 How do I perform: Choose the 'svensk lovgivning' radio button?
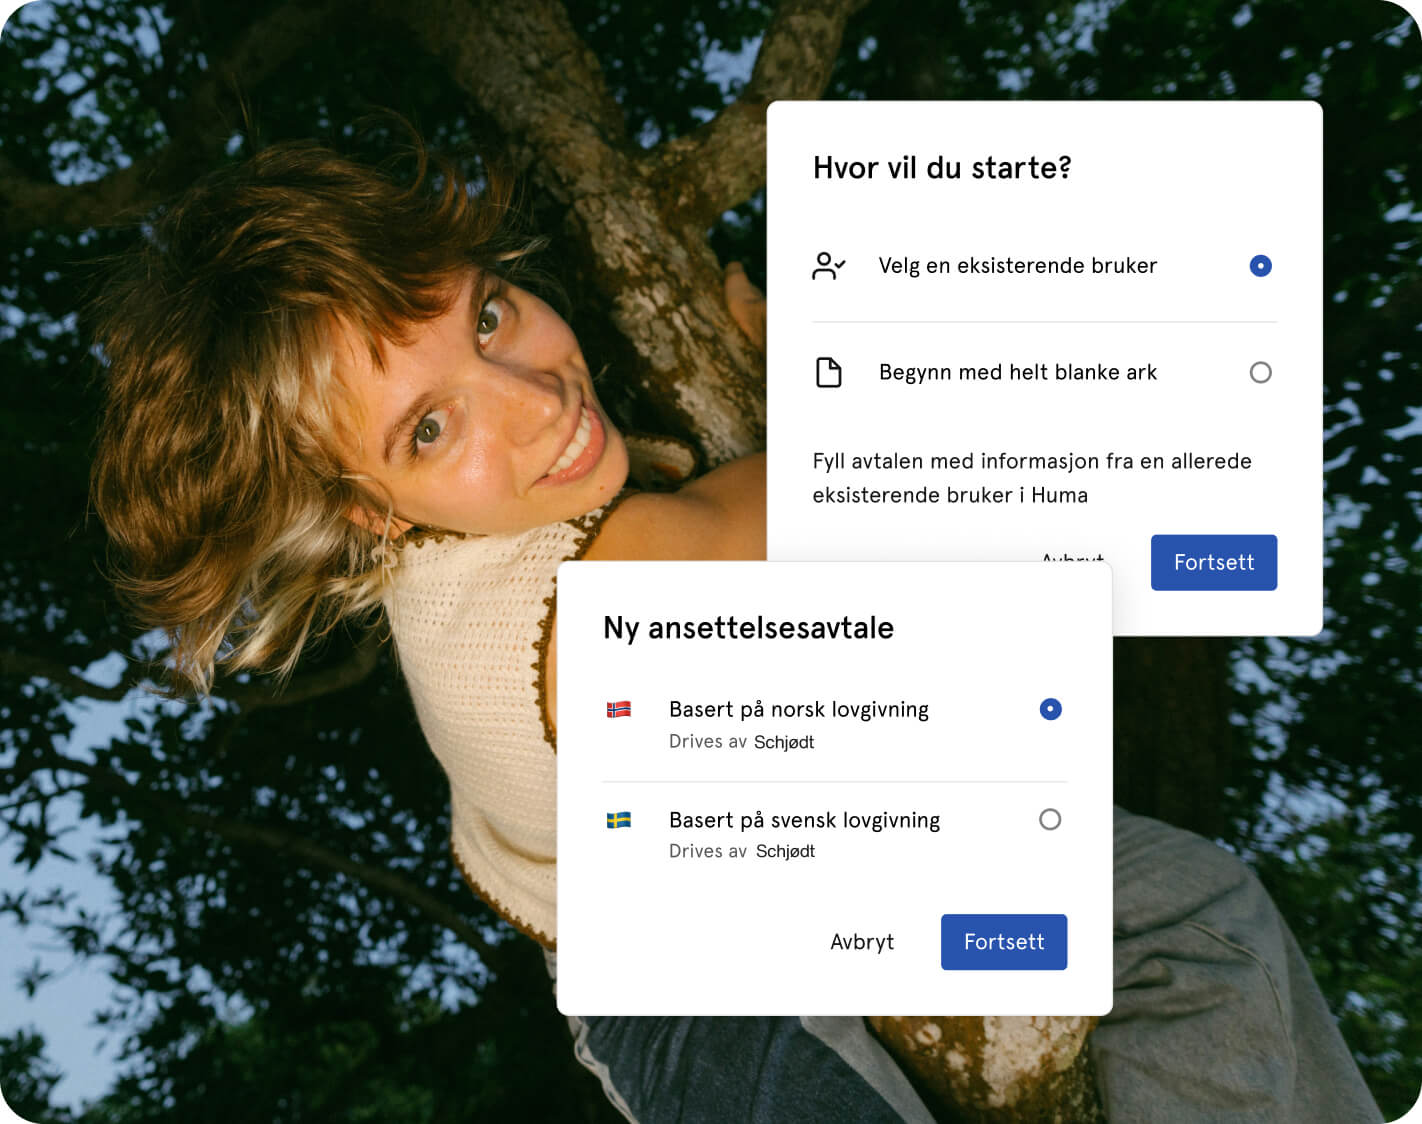[x=1050, y=820]
